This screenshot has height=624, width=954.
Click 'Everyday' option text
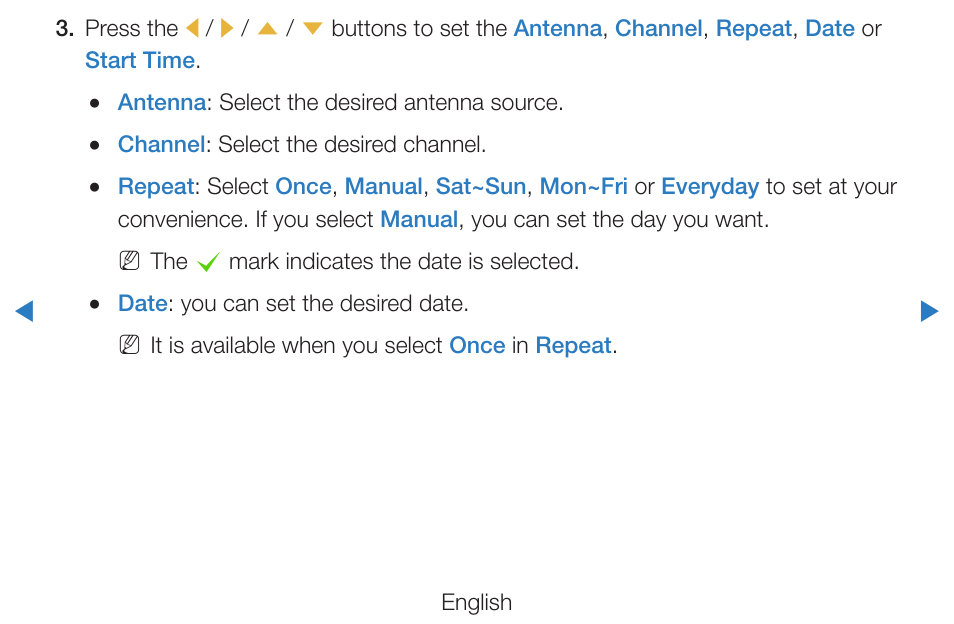point(710,187)
